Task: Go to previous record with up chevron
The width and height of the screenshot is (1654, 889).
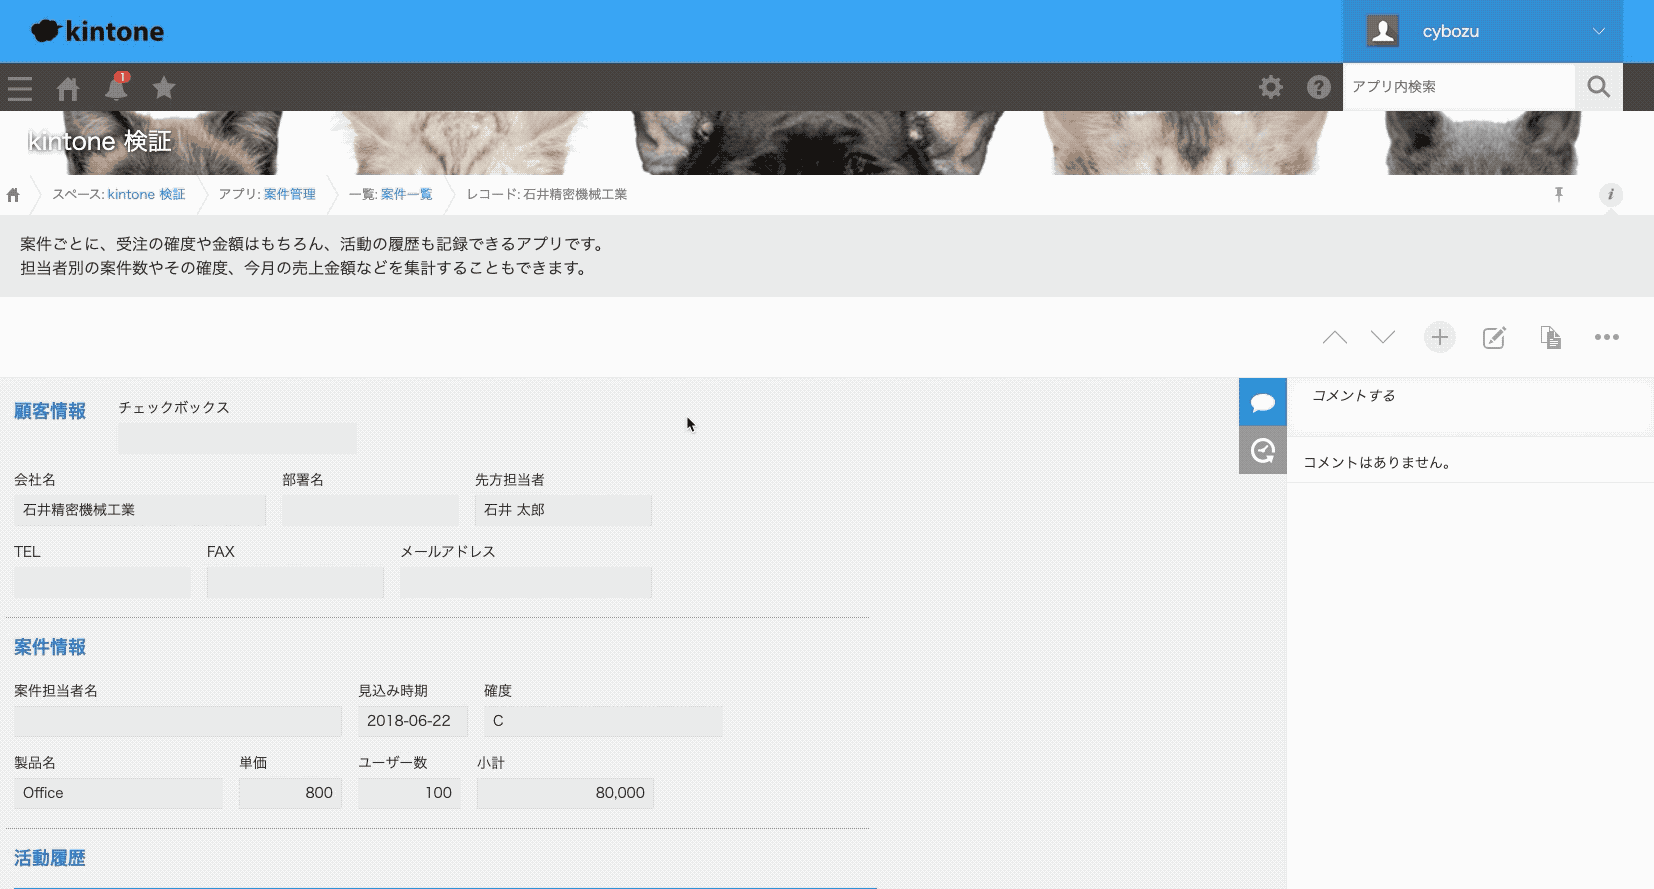Action: click(1334, 338)
